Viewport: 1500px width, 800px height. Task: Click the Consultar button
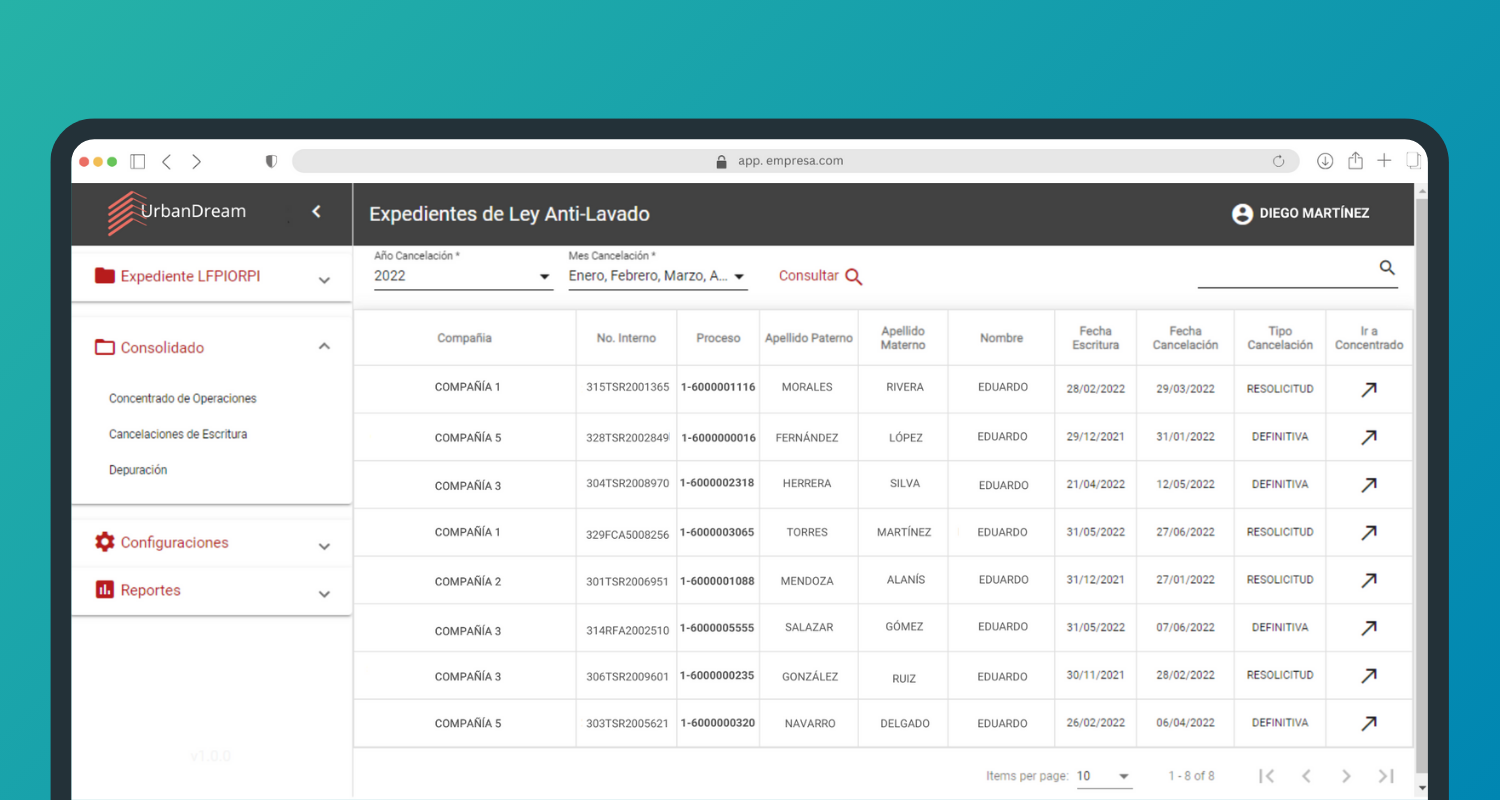tap(820, 276)
